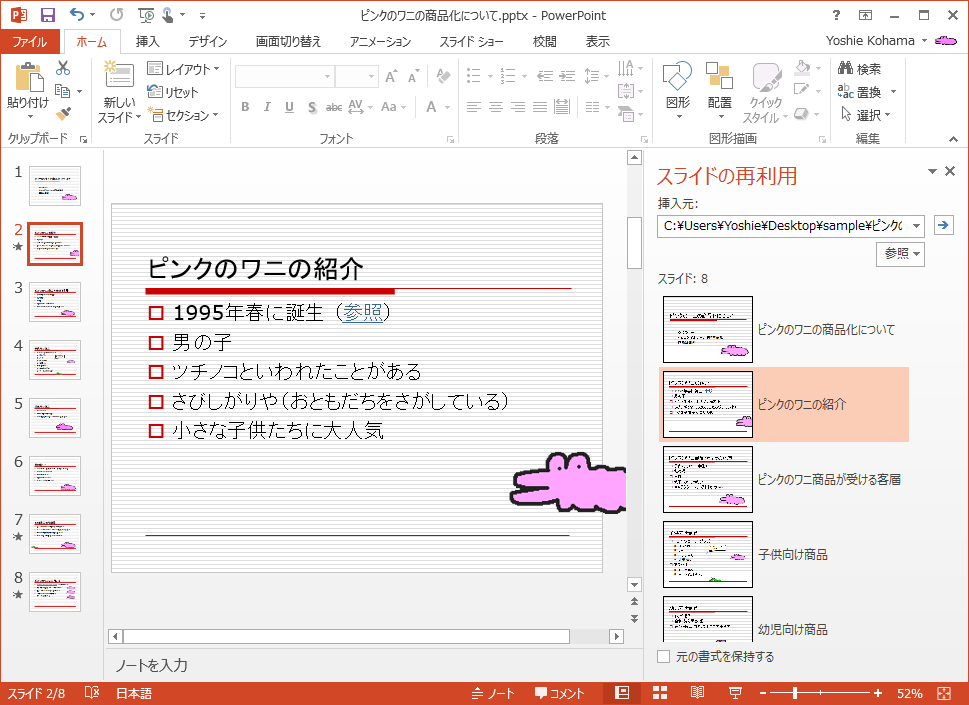Switch to the 画面切り替え ribbon tab
Screen dimensions: 969x705
(289, 41)
